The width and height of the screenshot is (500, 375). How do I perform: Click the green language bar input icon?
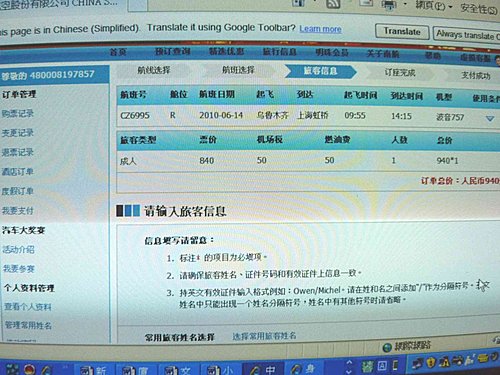[367, 367]
